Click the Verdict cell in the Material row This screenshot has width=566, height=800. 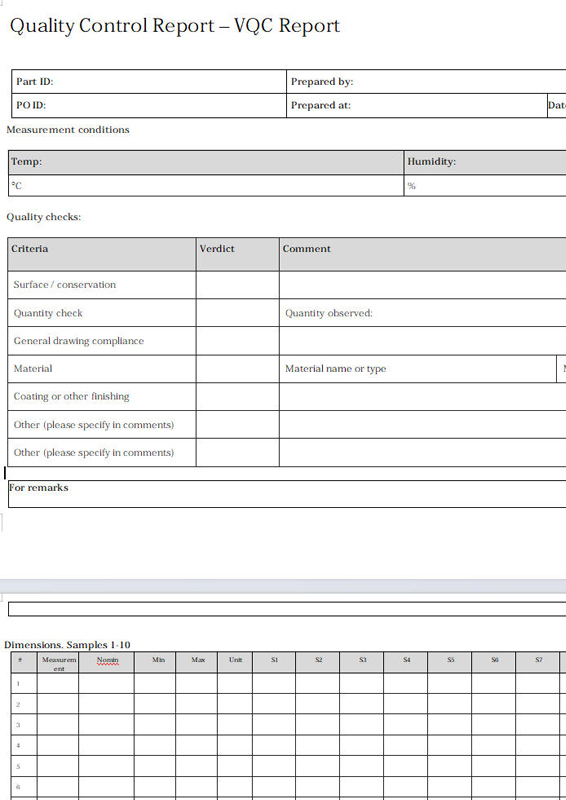click(x=237, y=369)
